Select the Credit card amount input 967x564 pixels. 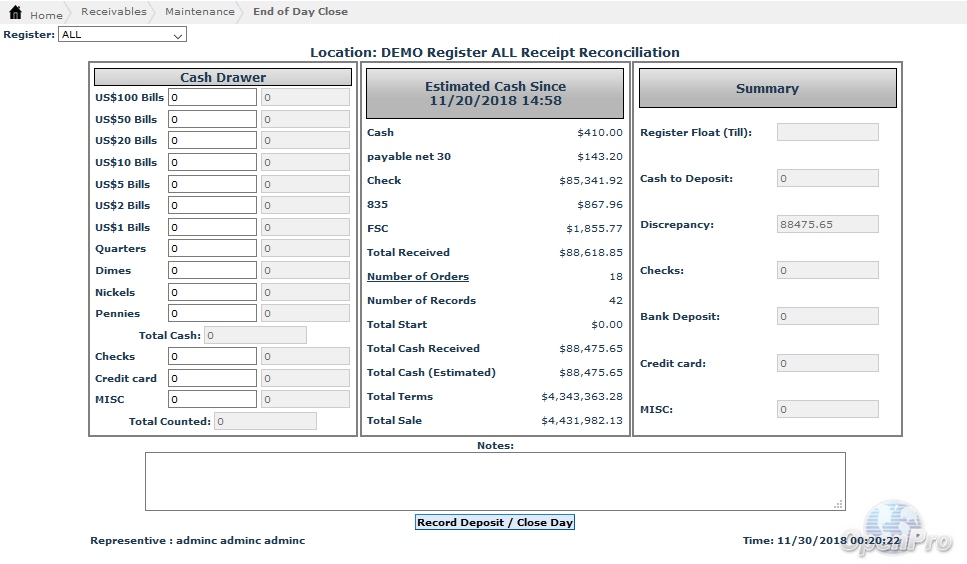coord(212,379)
